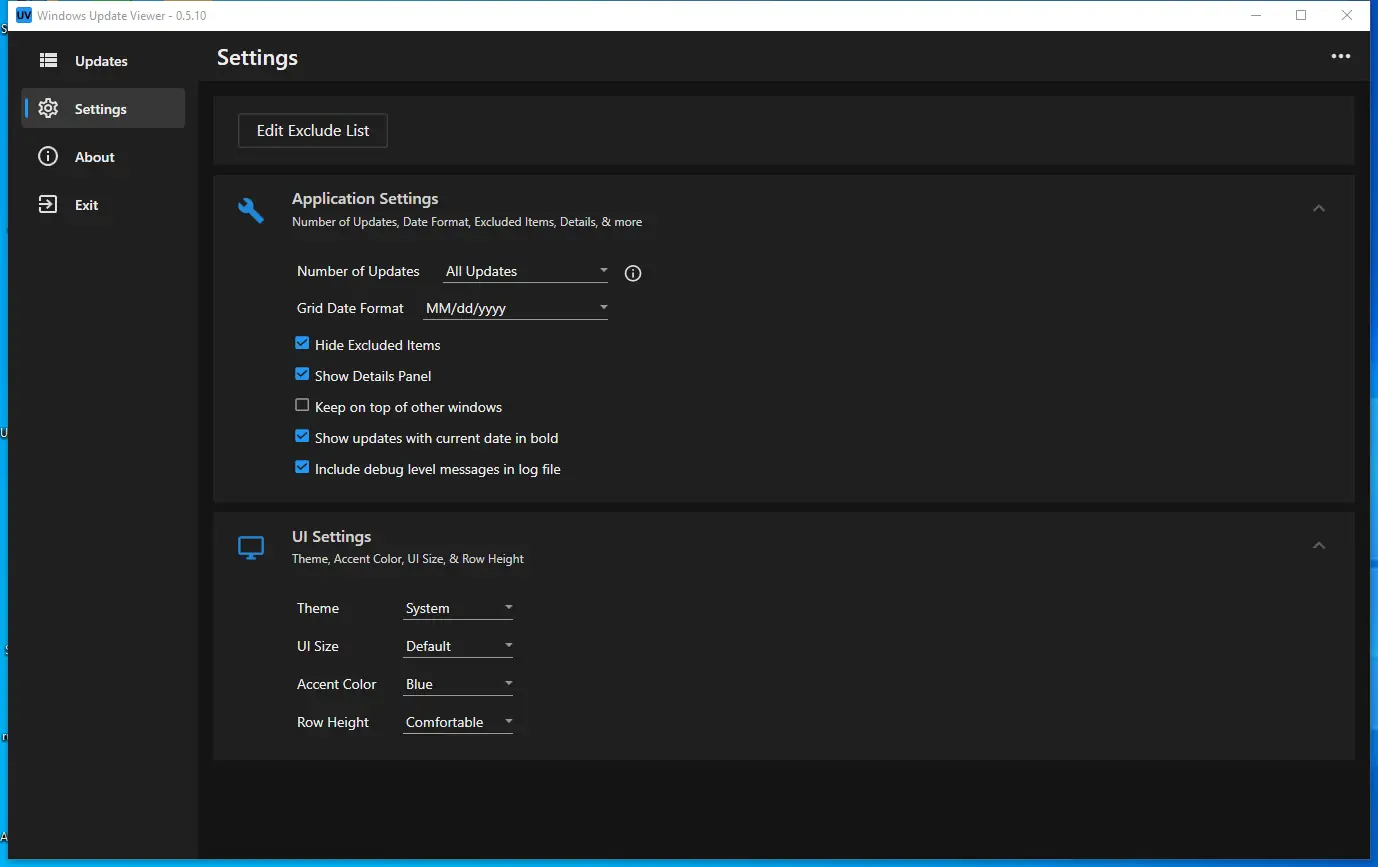Click the Settings gear icon in sidebar
The height and width of the screenshot is (867, 1378).
48,109
